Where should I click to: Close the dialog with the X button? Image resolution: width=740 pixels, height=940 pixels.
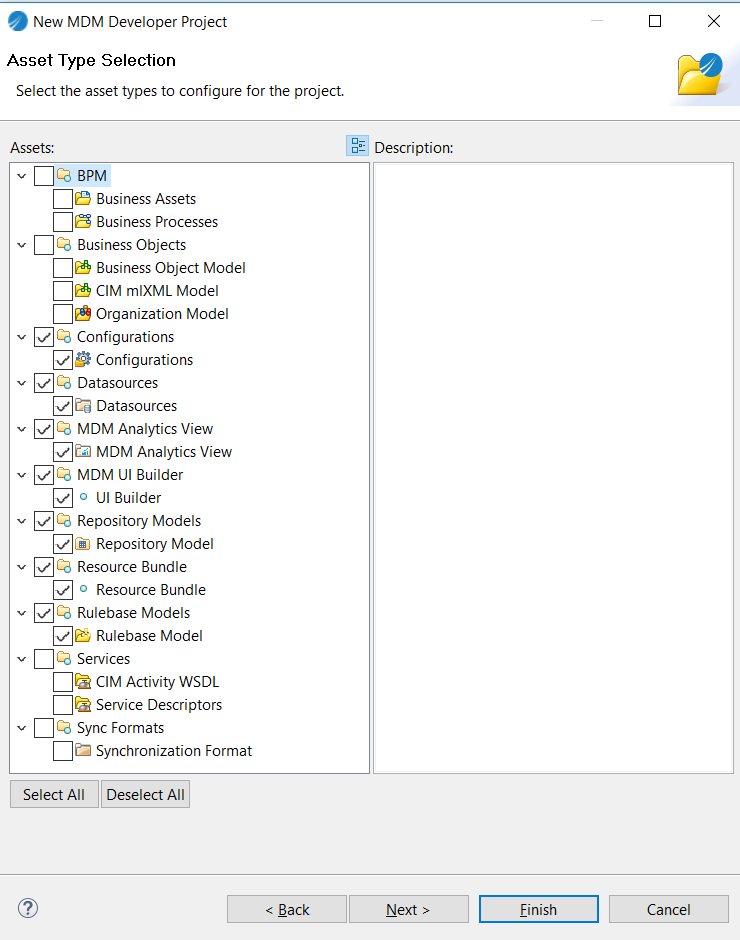point(714,21)
